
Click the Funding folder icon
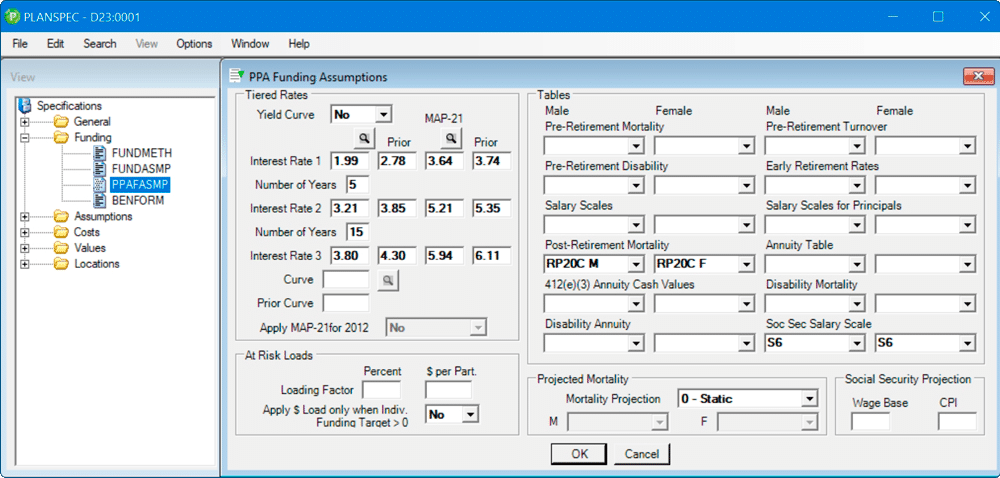coord(61,138)
